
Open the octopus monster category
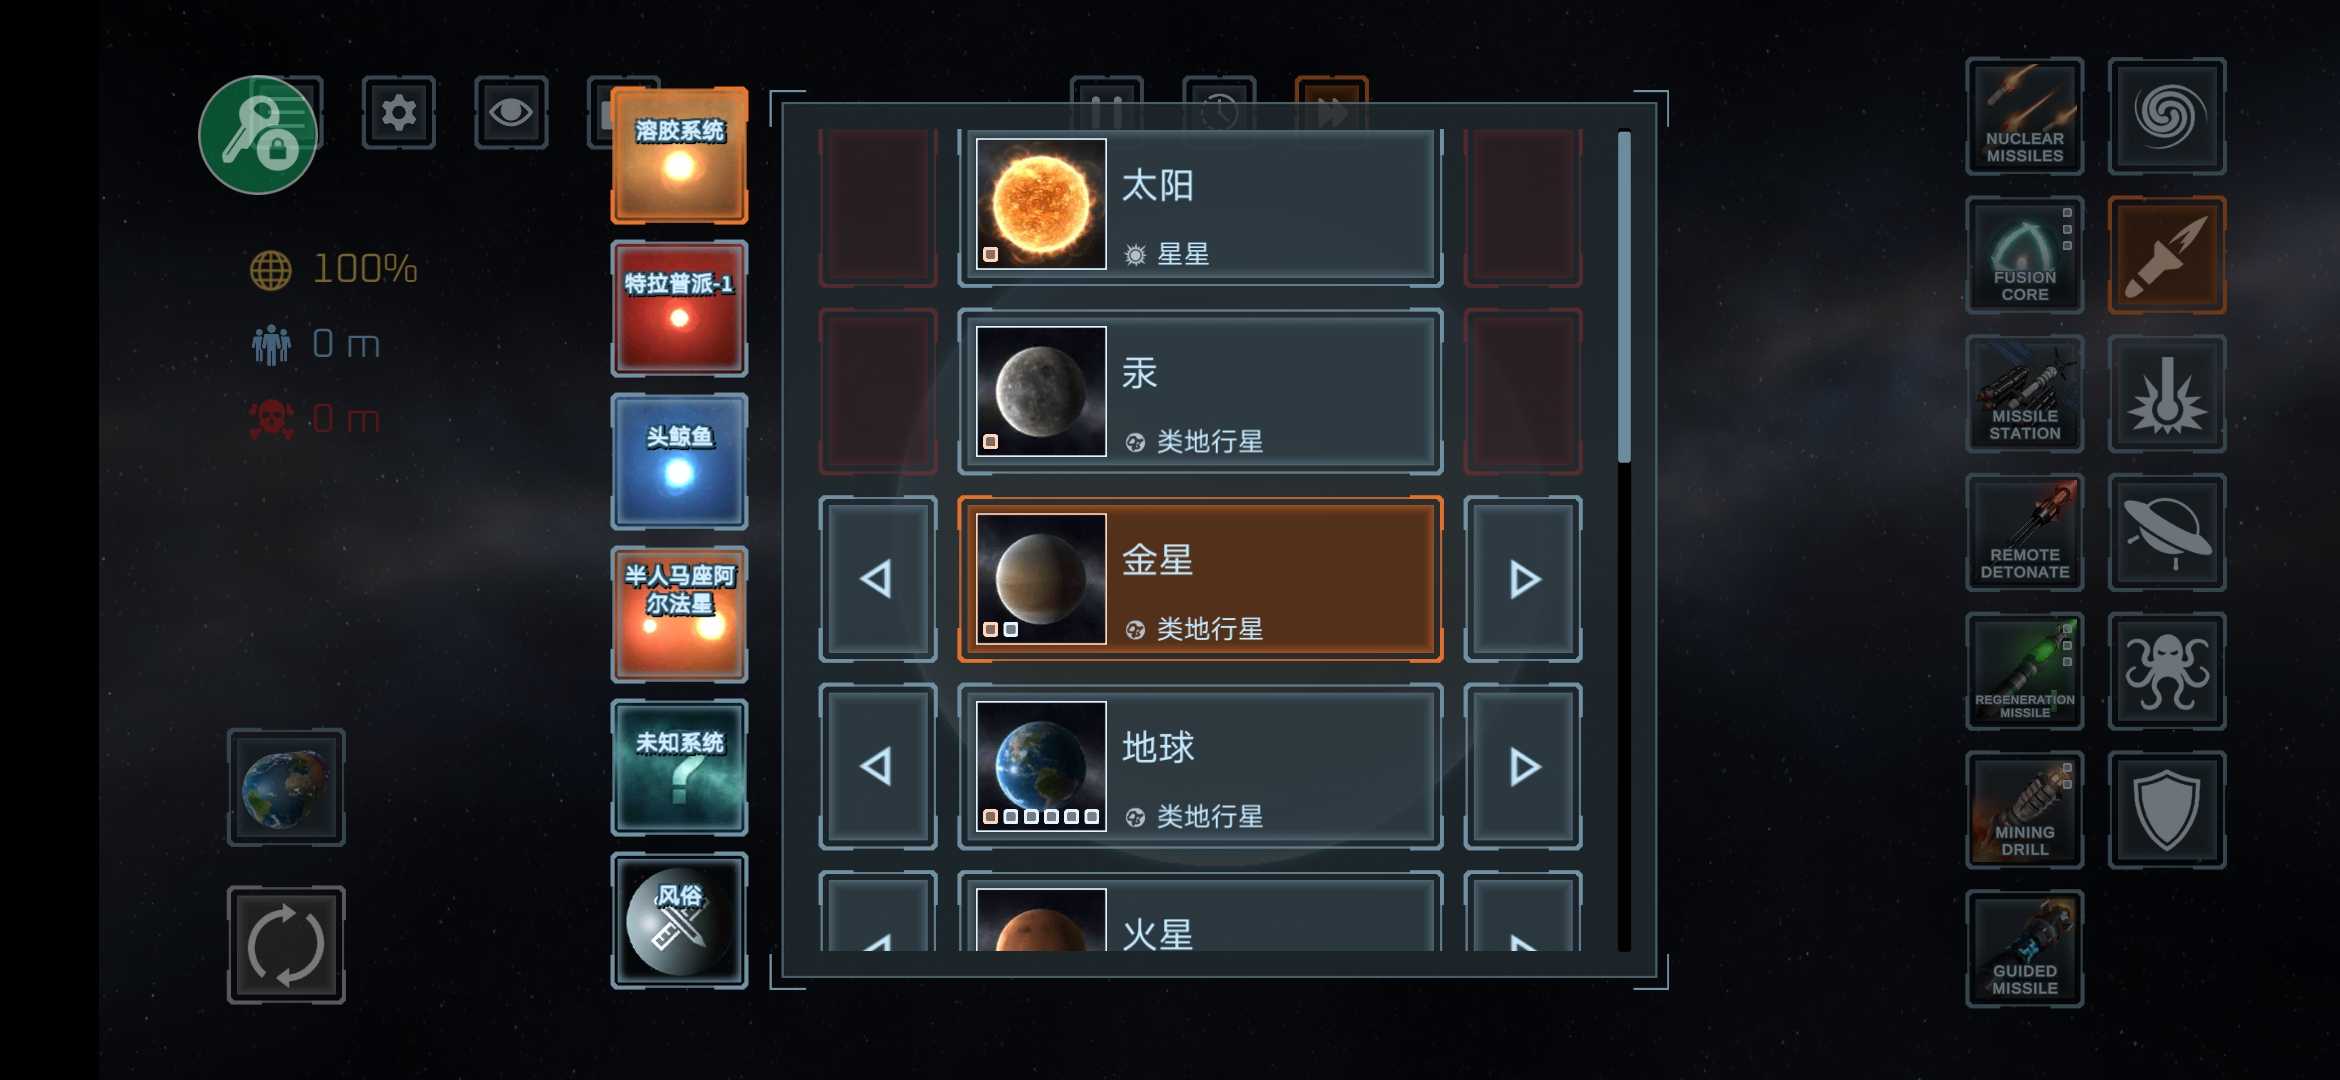click(2167, 672)
